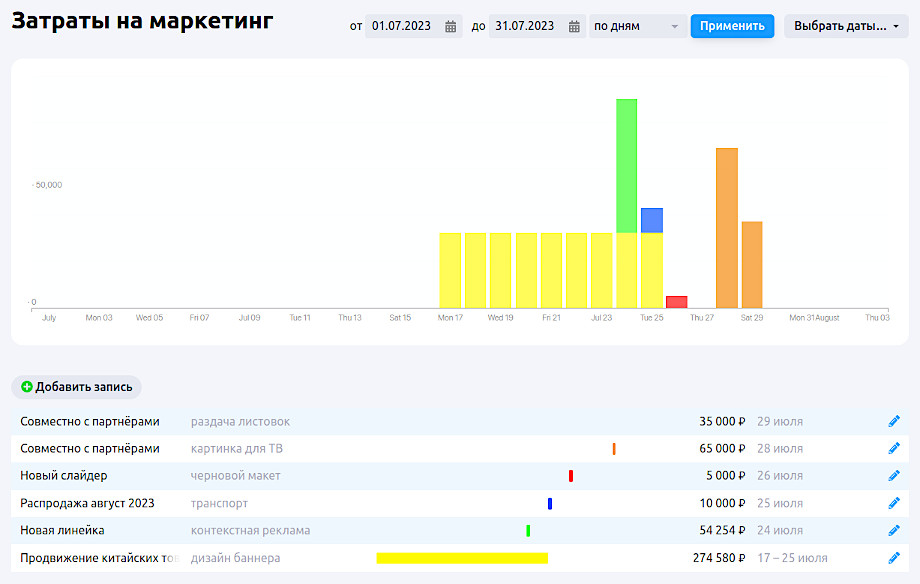920x584 pixels.
Task: Click the small red chart bar
Action: click(677, 302)
